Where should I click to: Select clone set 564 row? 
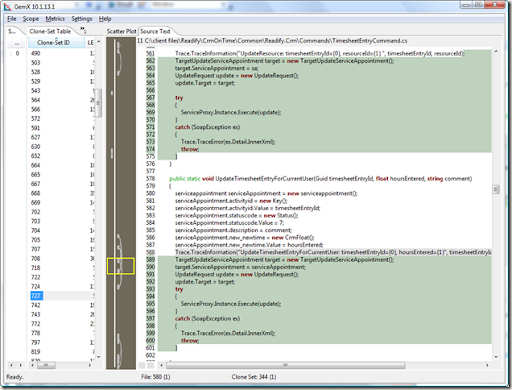pos(62,100)
